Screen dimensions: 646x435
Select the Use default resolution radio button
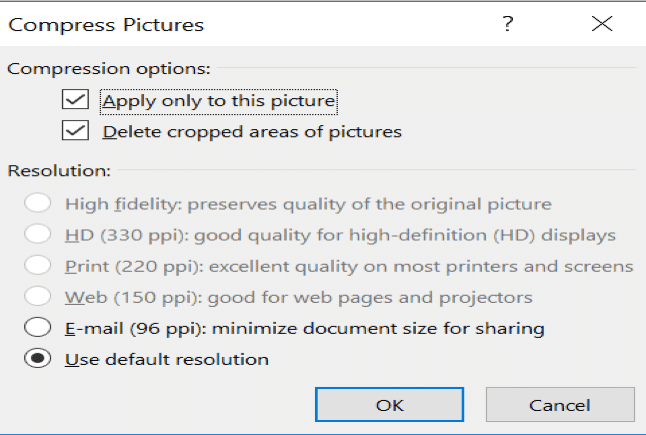[x=37, y=358]
